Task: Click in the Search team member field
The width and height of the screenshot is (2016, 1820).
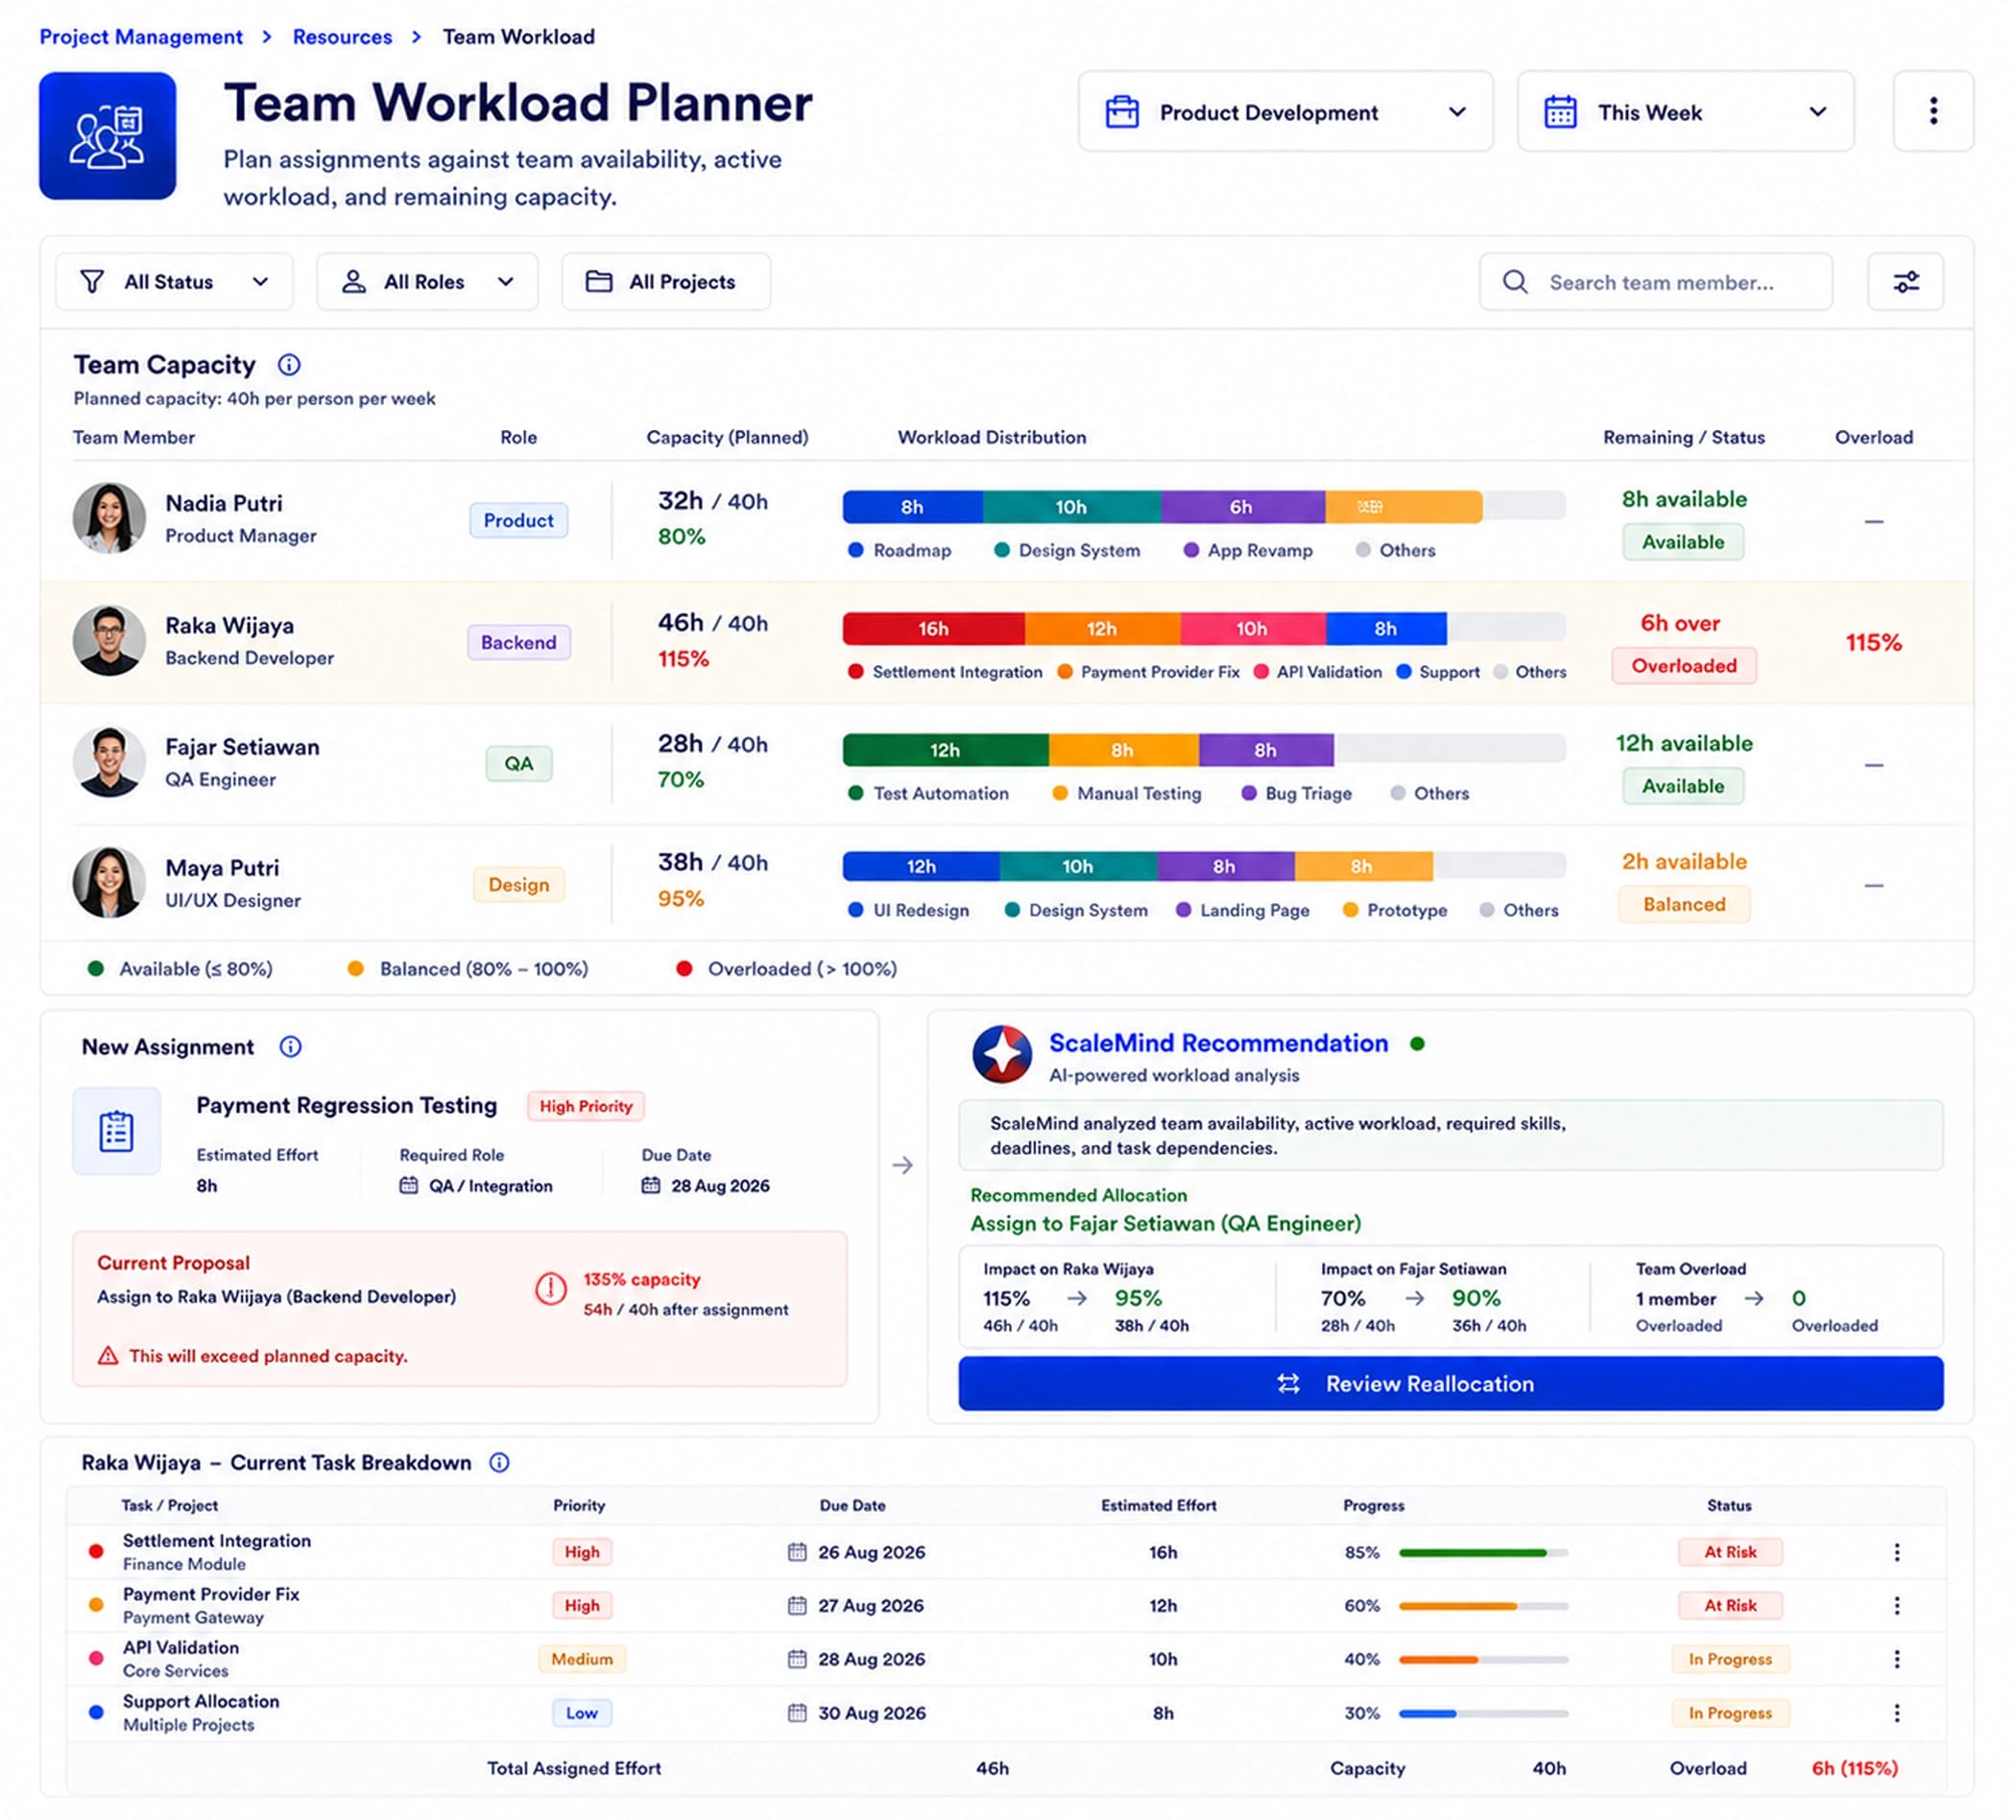Action: coord(1656,282)
